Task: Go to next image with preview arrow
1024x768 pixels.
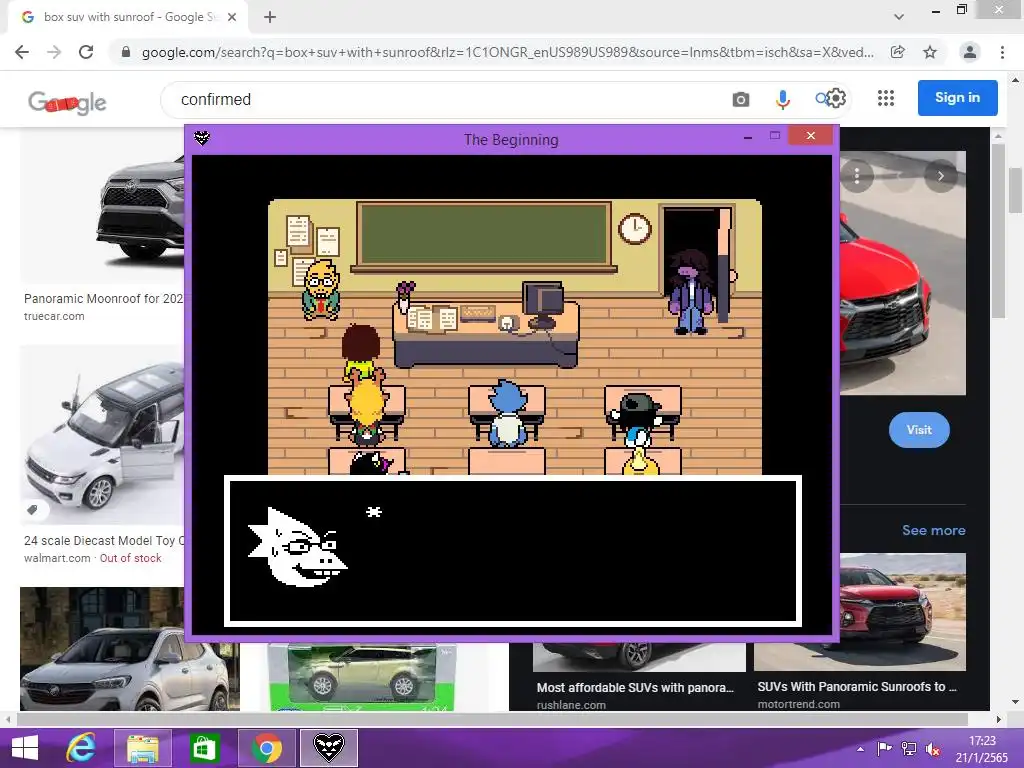Action: pyautogui.click(x=940, y=176)
